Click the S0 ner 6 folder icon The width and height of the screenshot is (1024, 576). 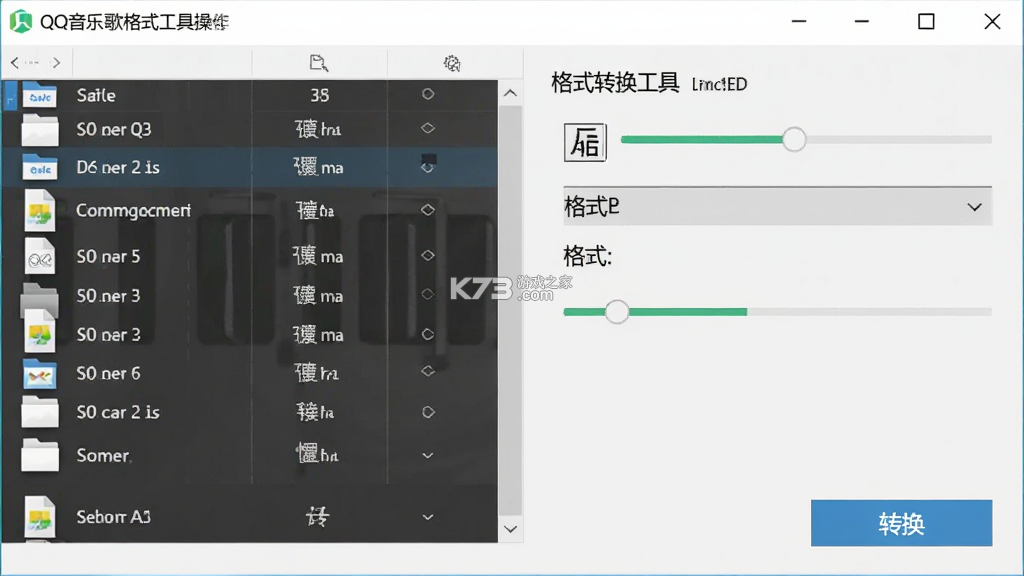pos(40,374)
